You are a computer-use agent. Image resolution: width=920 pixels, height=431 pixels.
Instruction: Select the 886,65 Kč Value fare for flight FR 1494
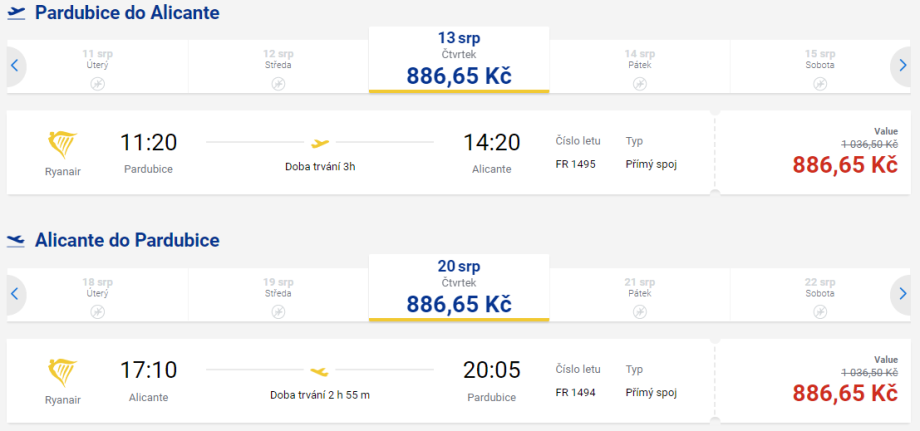(844, 392)
